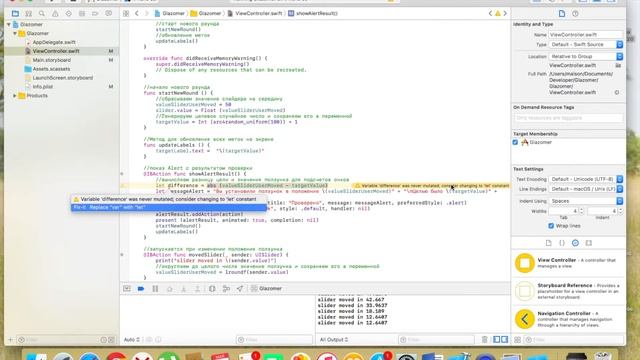Reveal file in Finder arrow icon
The width and height of the screenshot is (640, 360).
617,93
